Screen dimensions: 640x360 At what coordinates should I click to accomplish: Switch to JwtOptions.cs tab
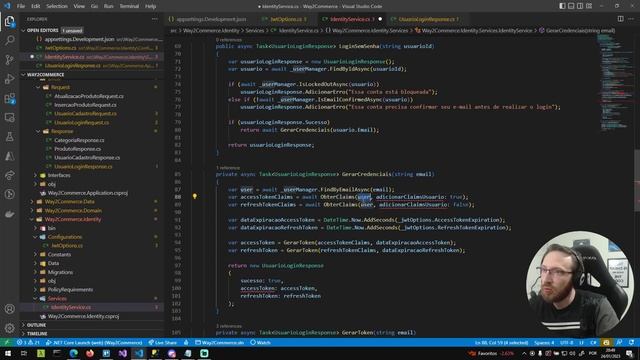point(286,19)
